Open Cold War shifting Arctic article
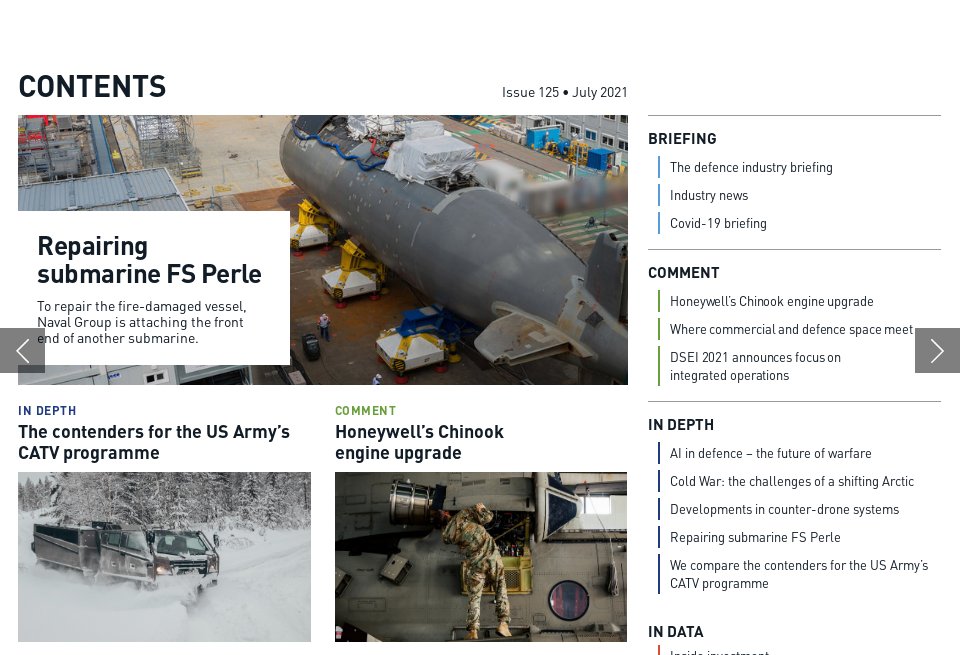This screenshot has width=960, height=655. (791, 481)
